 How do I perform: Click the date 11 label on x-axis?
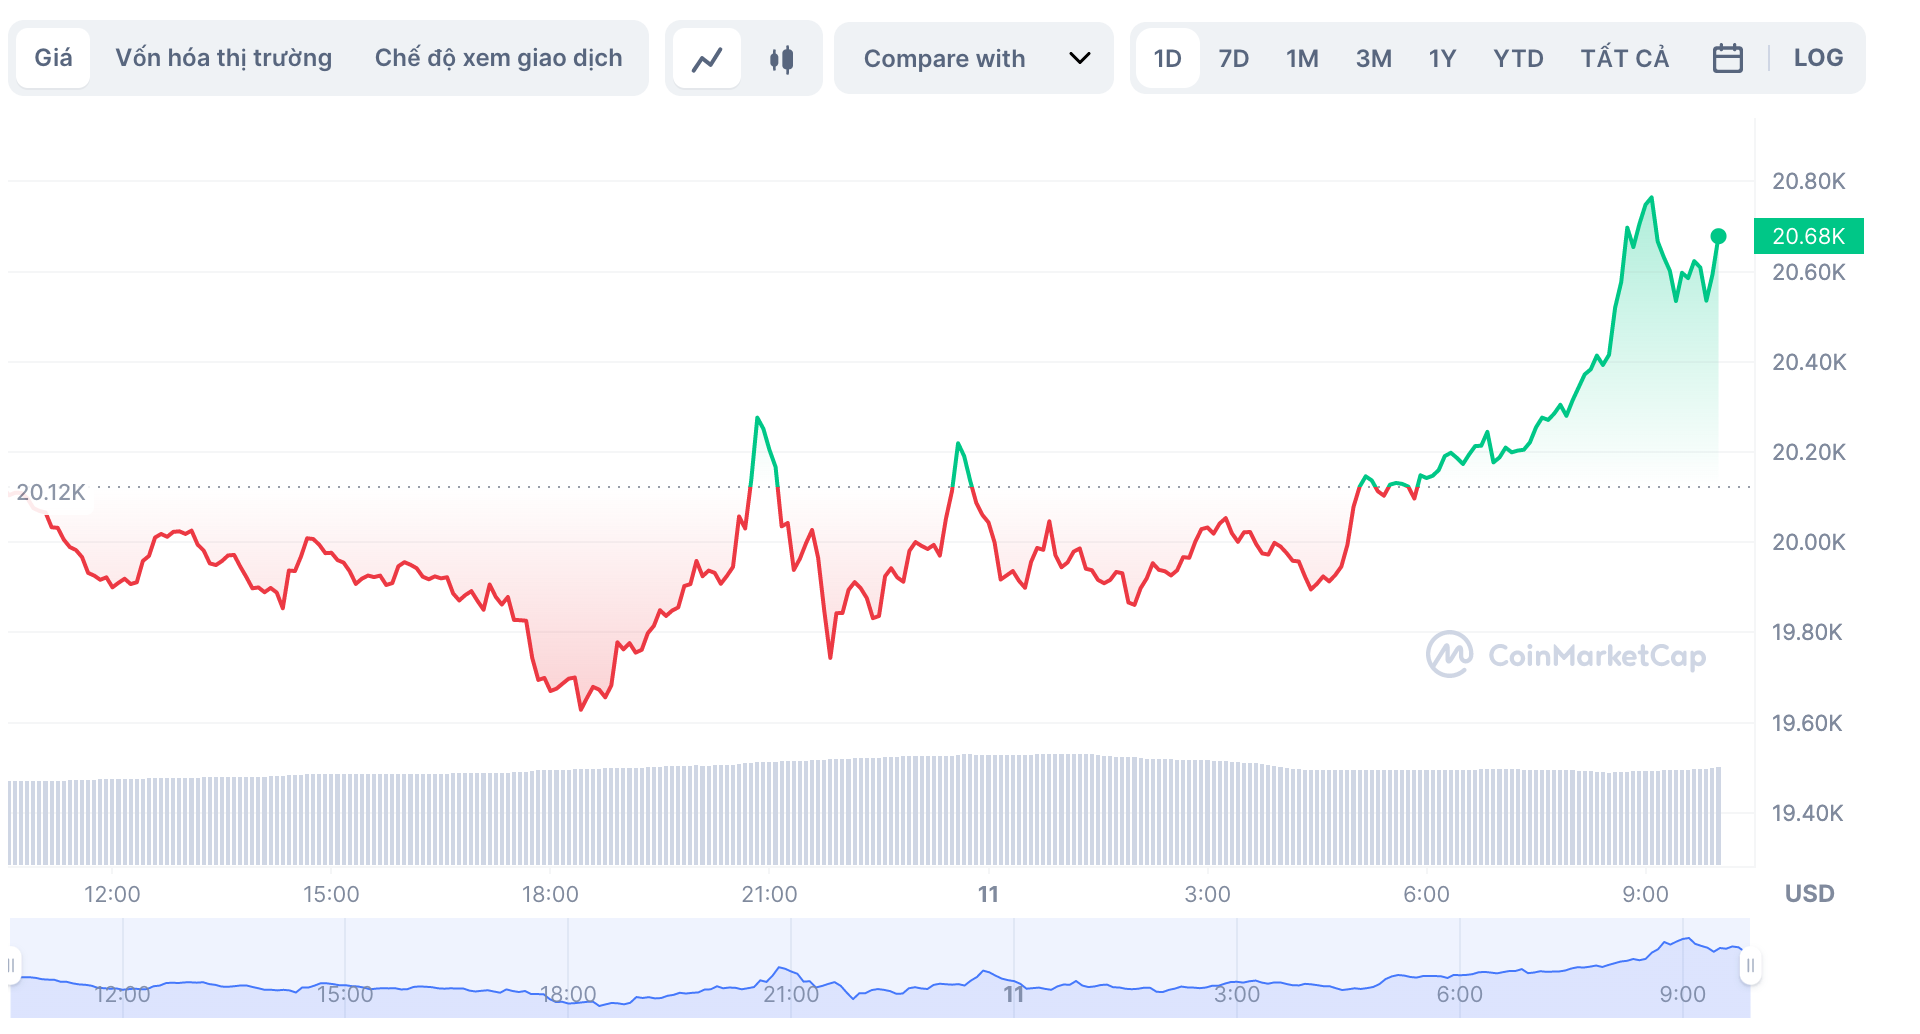click(988, 894)
